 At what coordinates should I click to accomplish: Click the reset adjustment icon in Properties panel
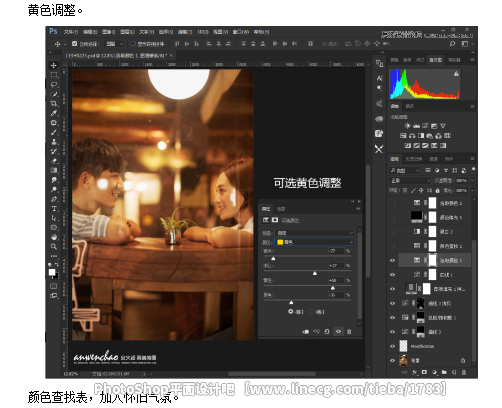[327, 331]
